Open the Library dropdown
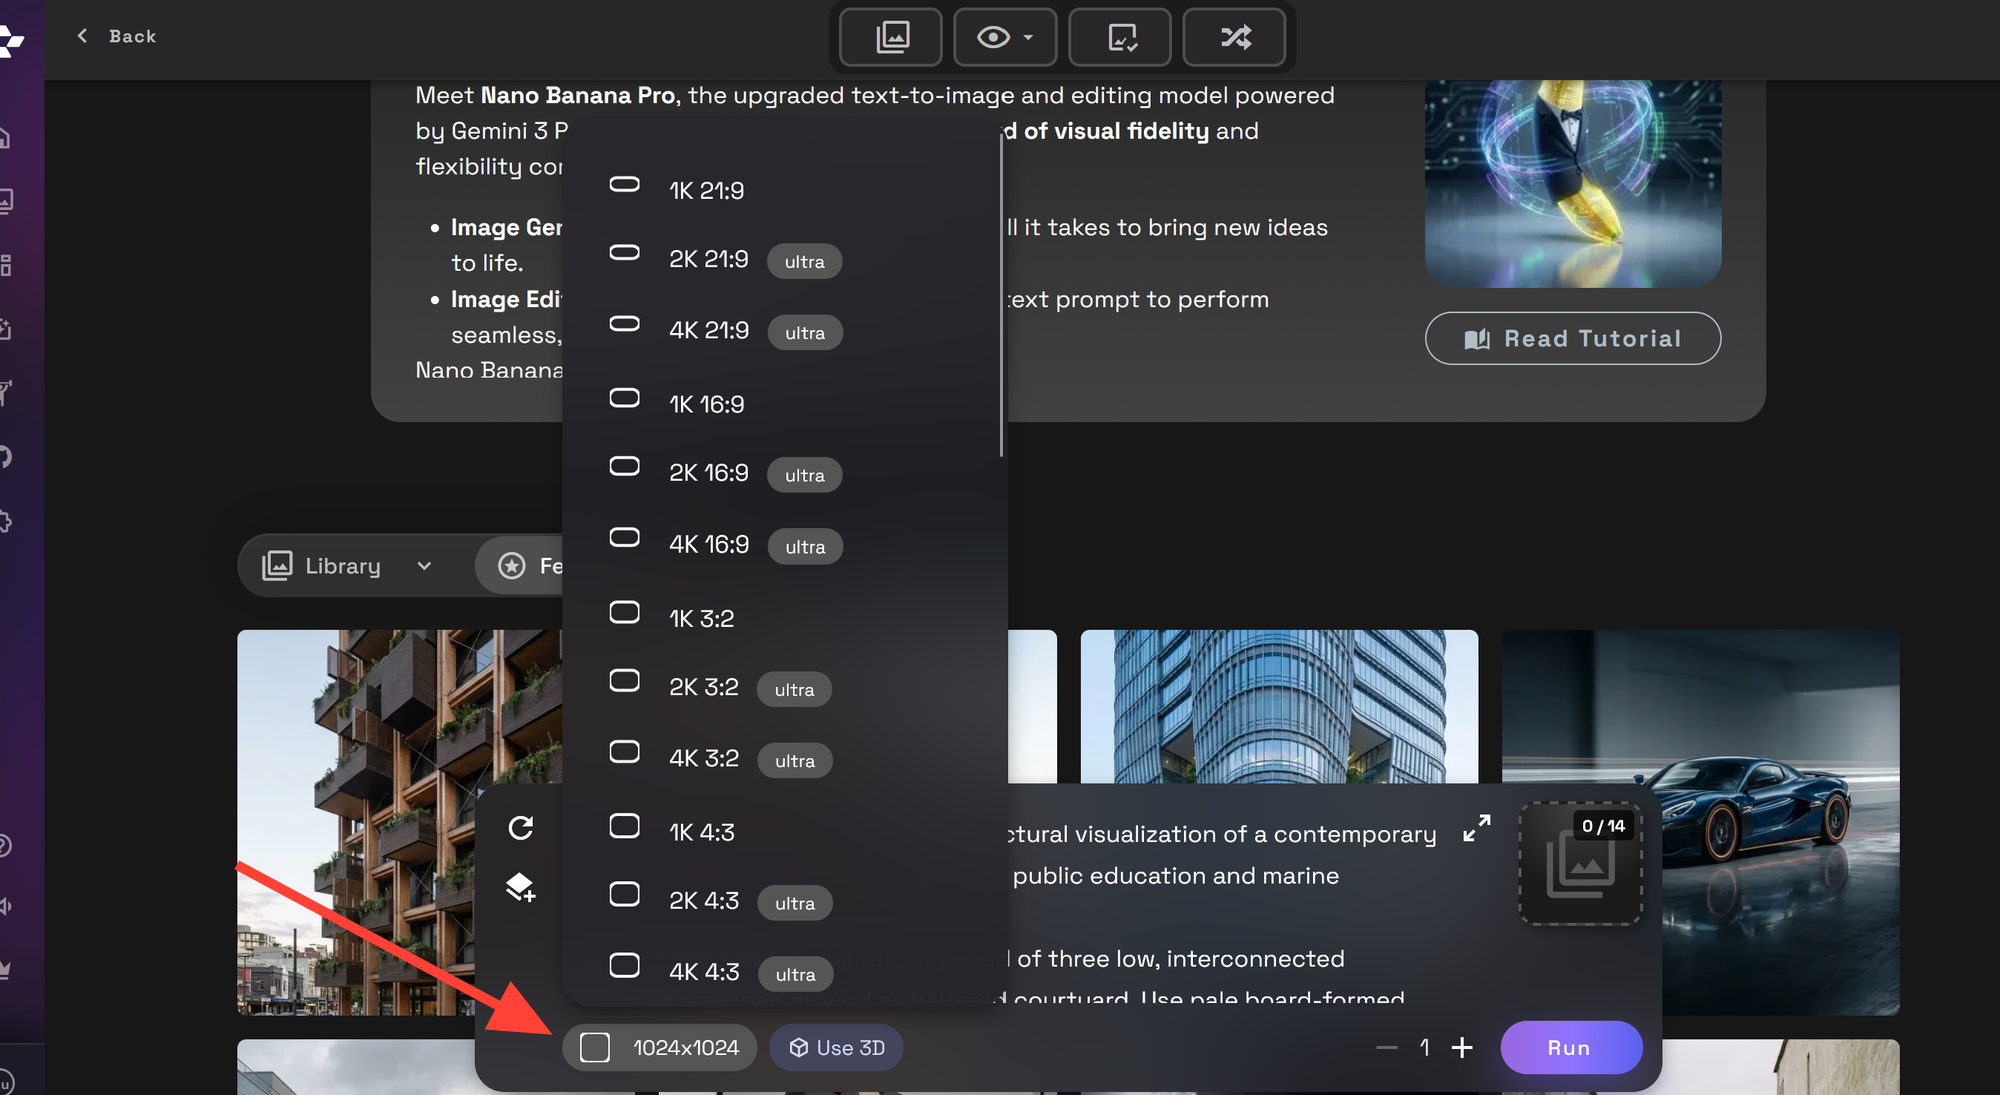This screenshot has width=2000, height=1095. click(347, 566)
